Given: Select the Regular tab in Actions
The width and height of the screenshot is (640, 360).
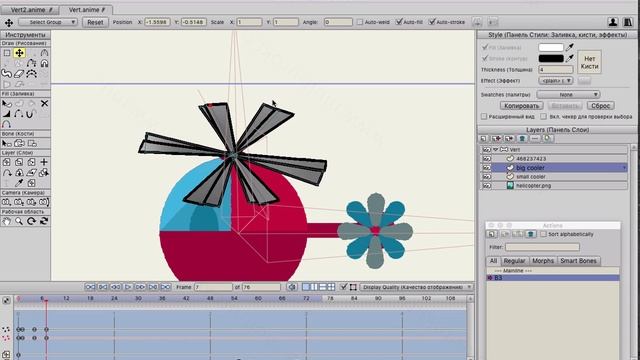Looking at the screenshot, I should tap(514, 261).
